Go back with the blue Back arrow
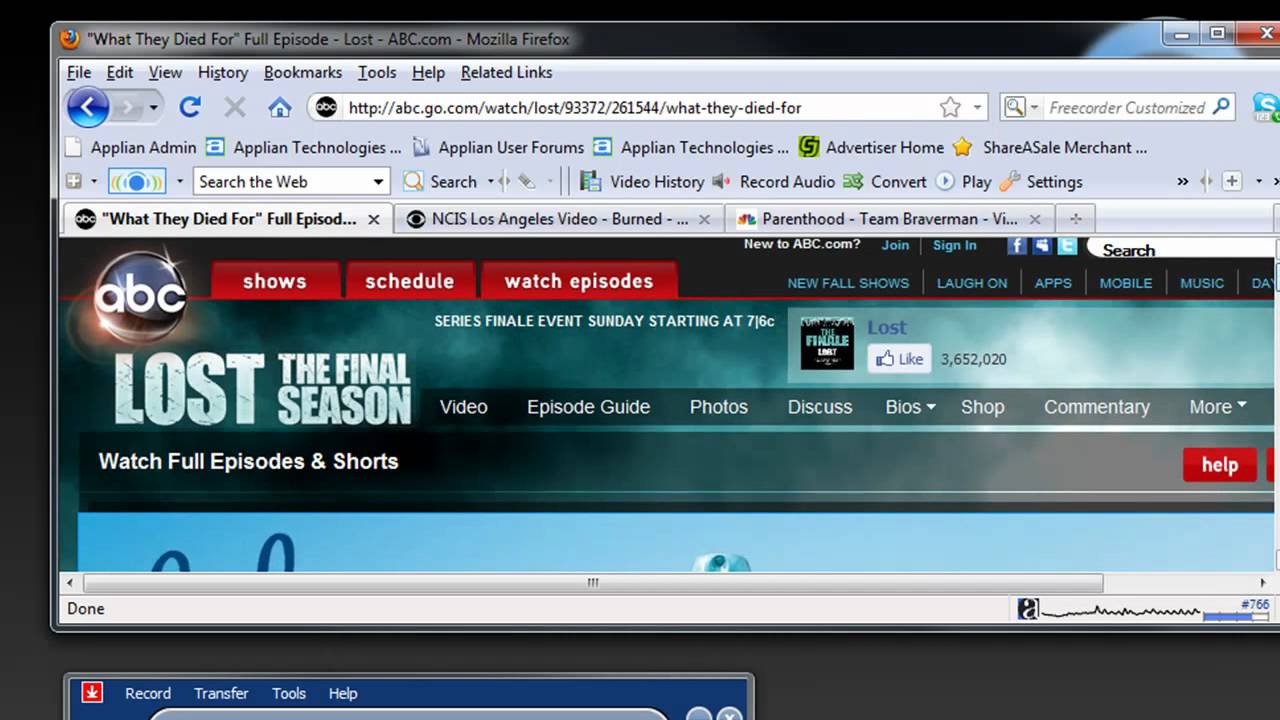This screenshot has width=1280, height=720. [x=88, y=107]
